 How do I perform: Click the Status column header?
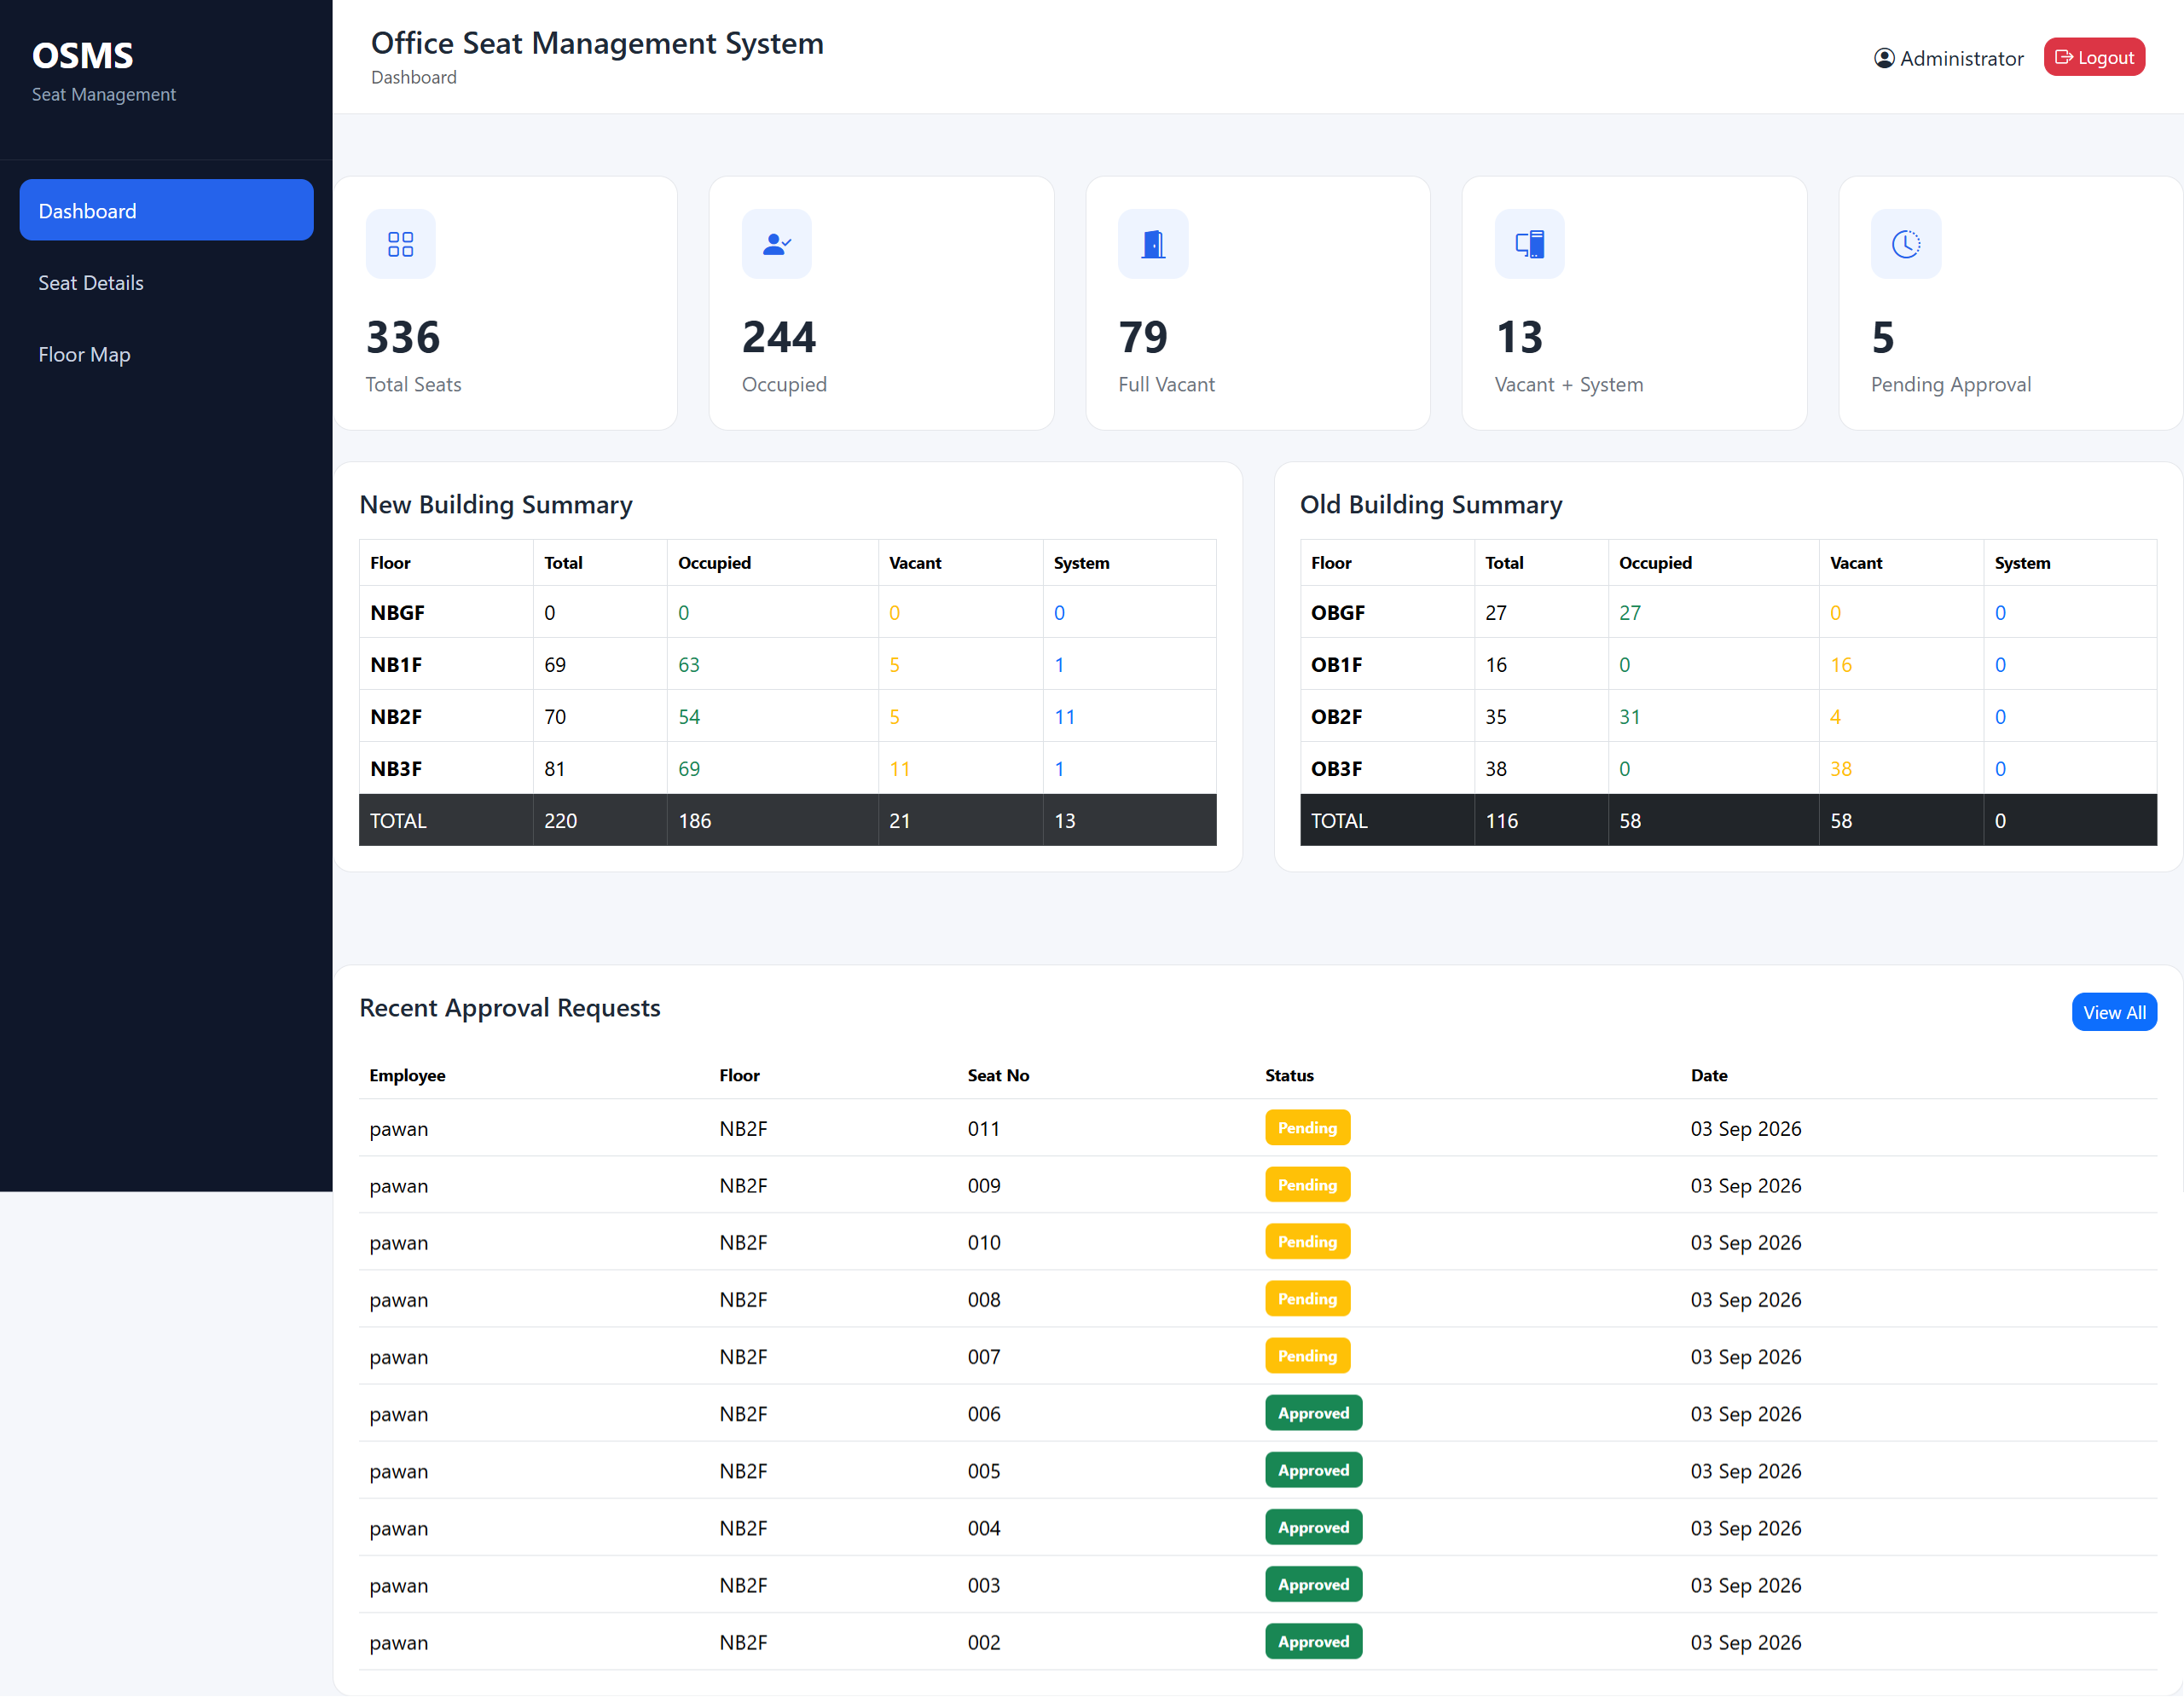click(1289, 1075)
